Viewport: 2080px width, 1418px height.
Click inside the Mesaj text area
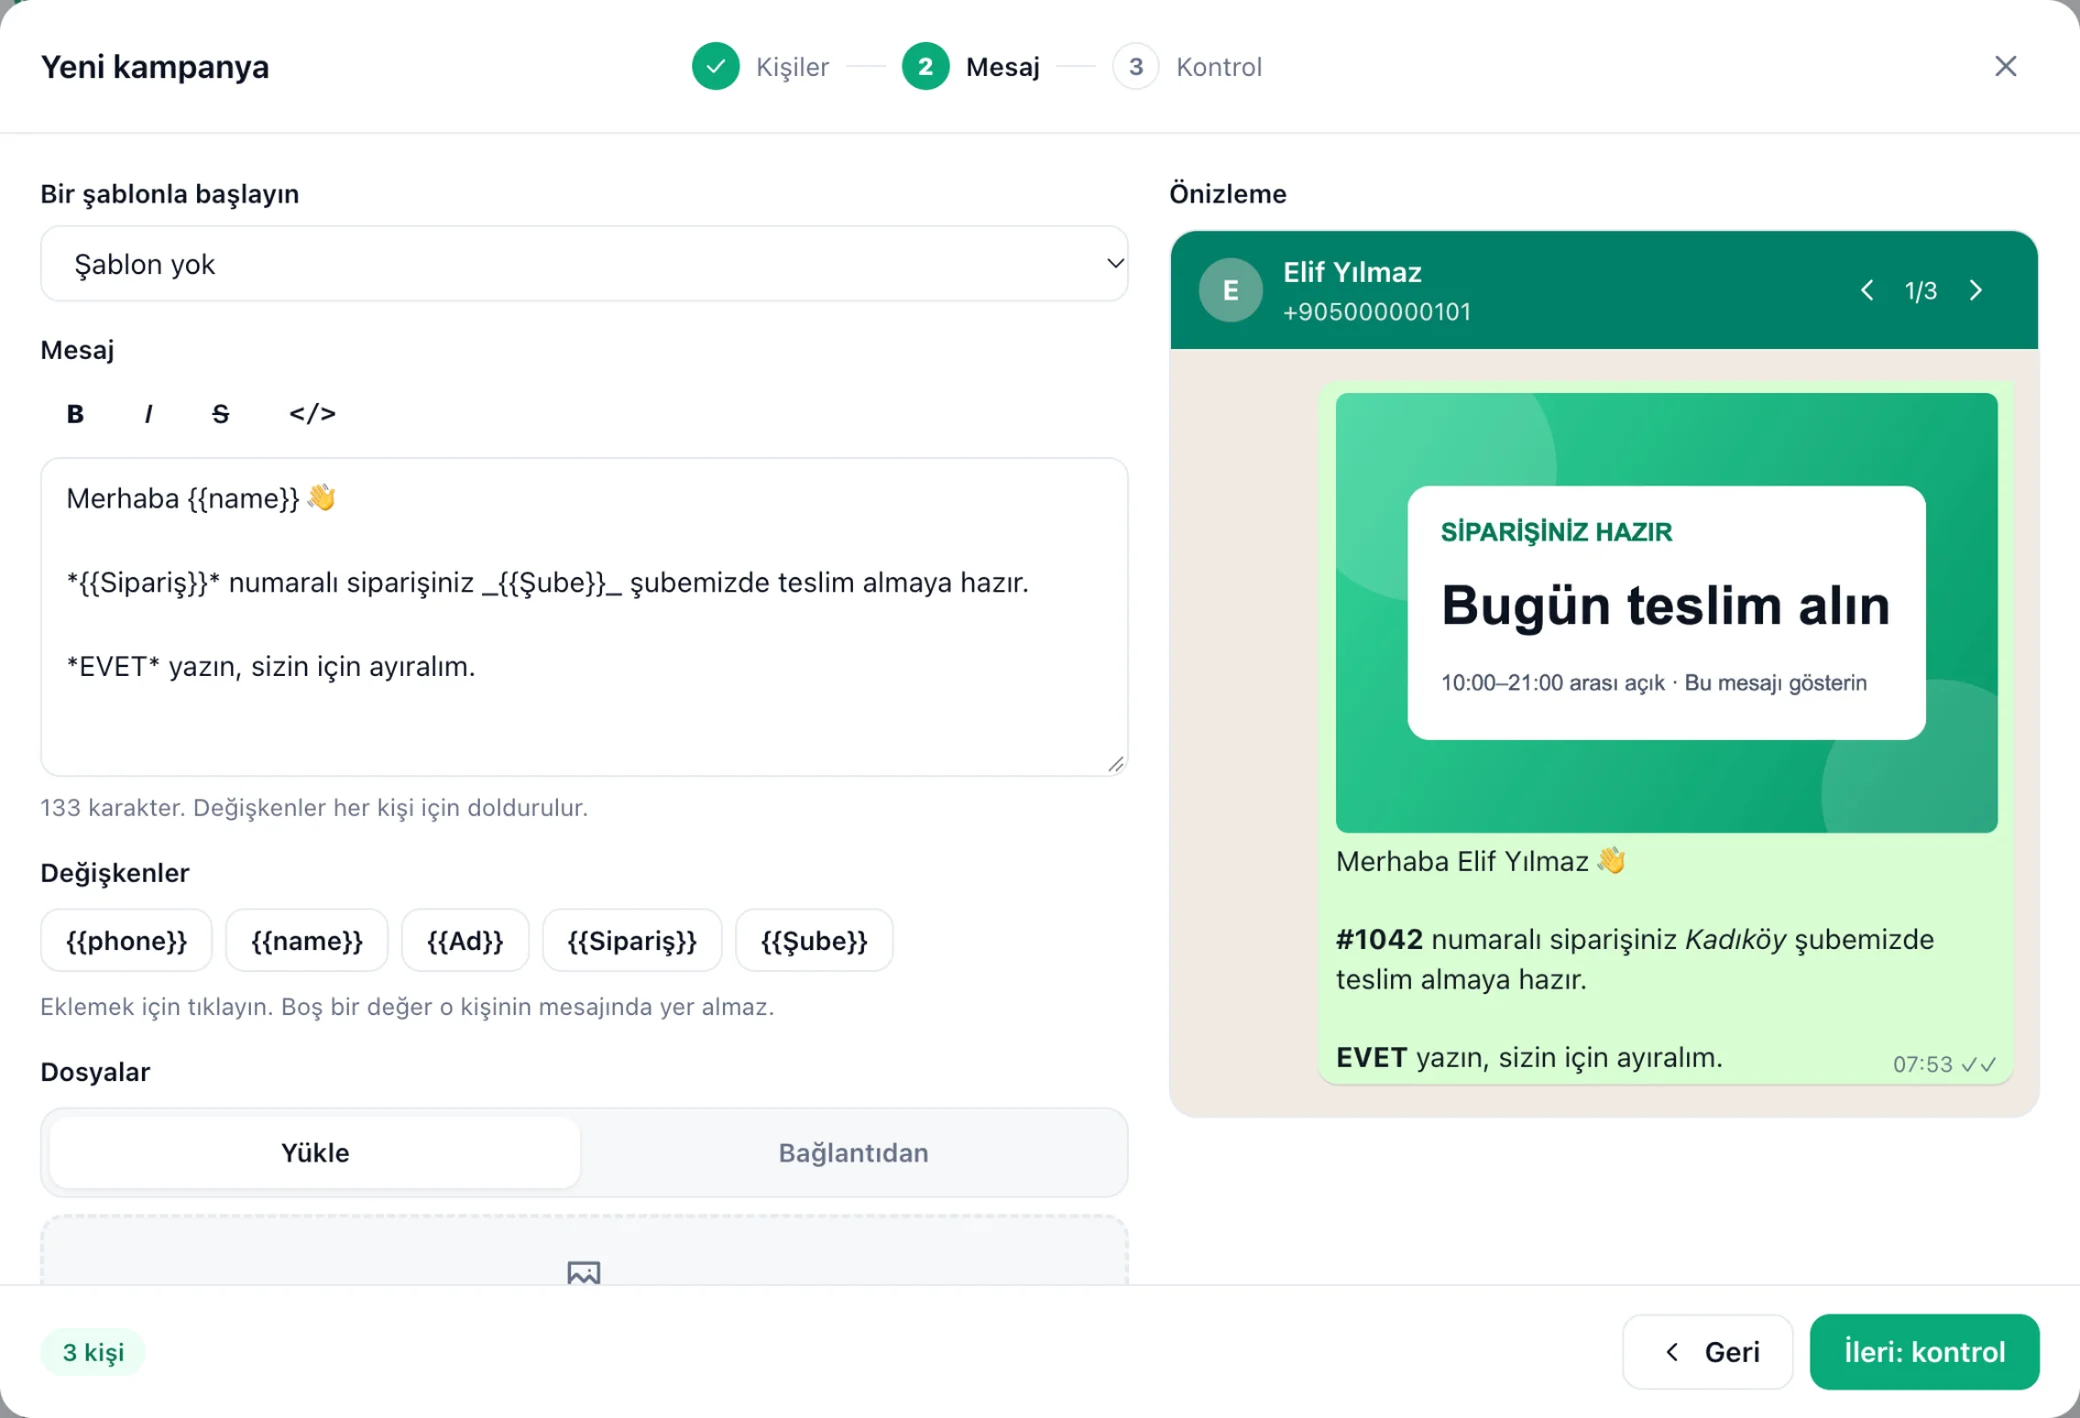click(x=584, y=617)
